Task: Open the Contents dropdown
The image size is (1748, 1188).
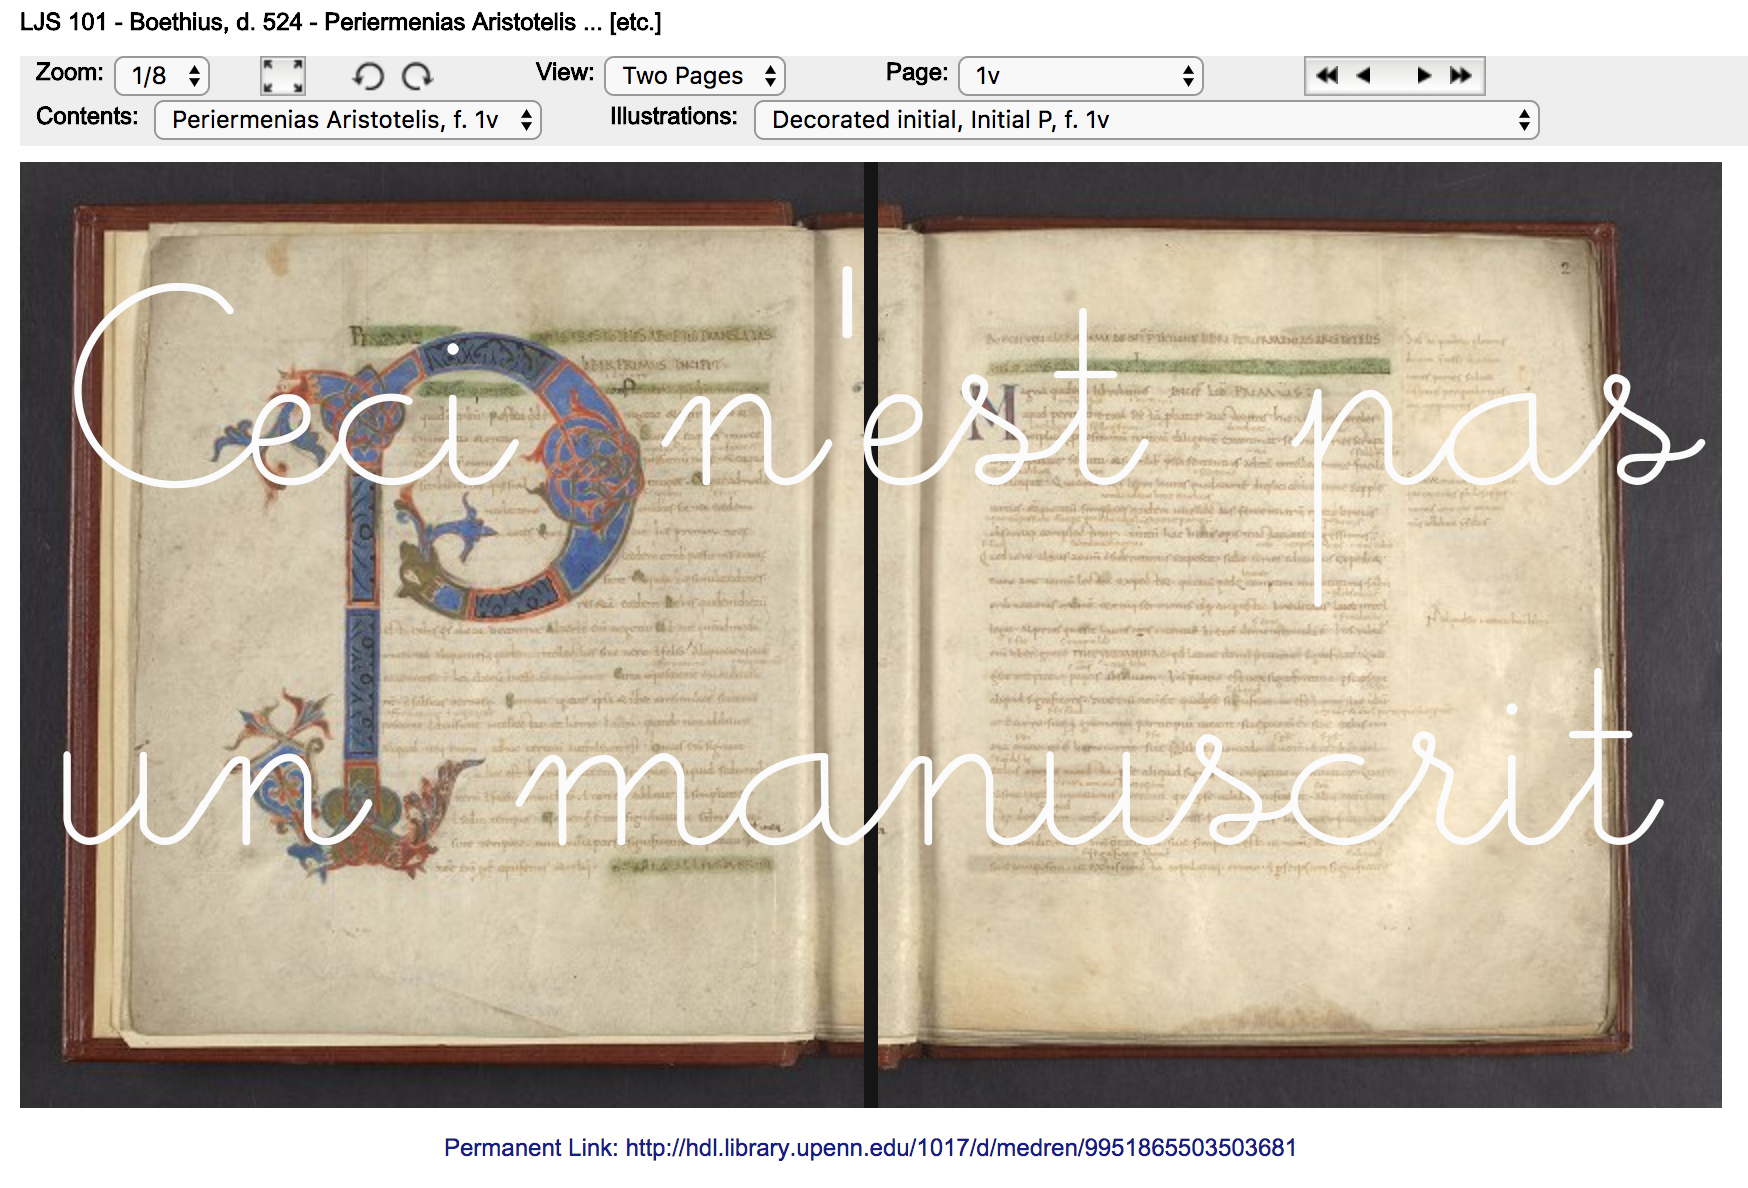Action: pos(348,120)
